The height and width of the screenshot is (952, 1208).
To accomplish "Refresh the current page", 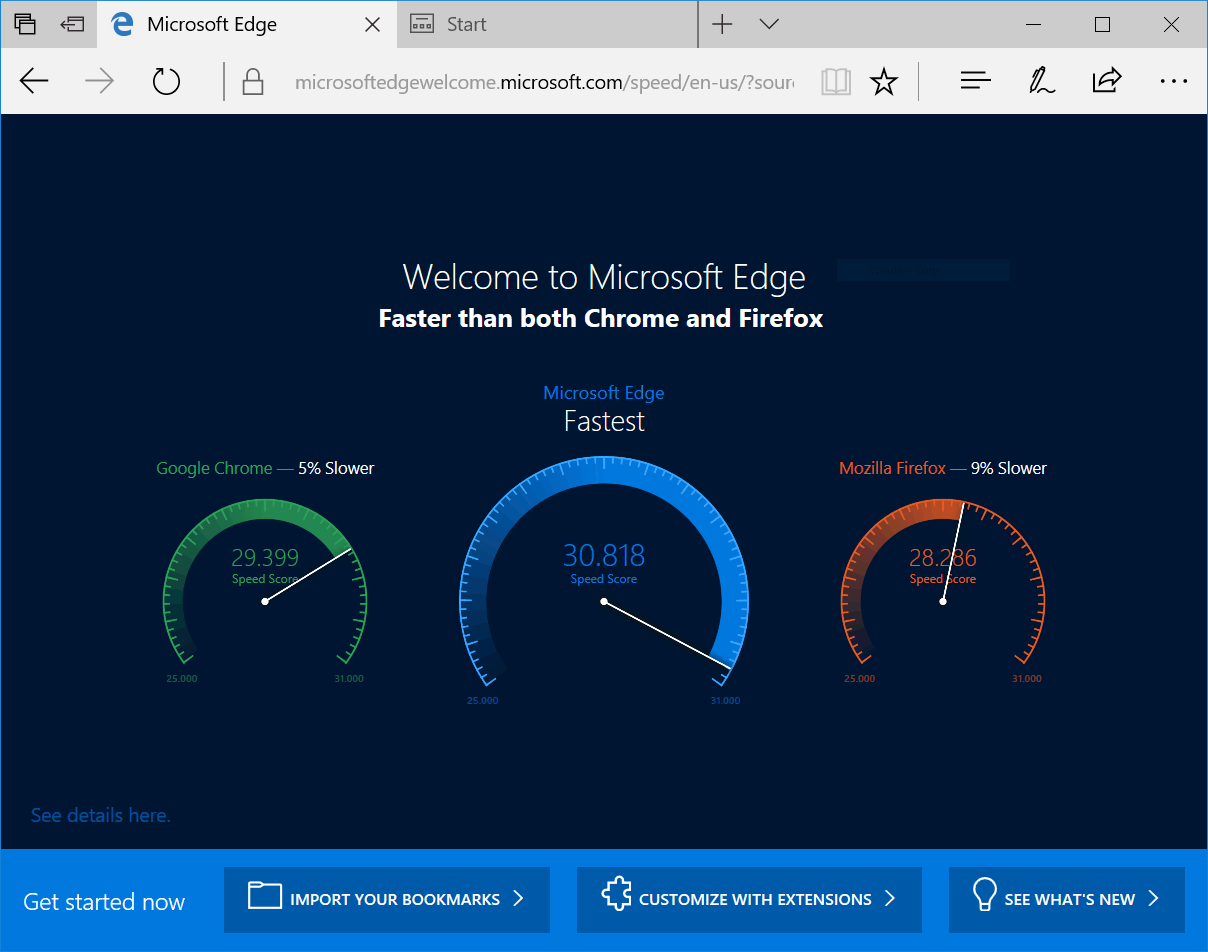I will pyautogui.click(x=166, y=82).
